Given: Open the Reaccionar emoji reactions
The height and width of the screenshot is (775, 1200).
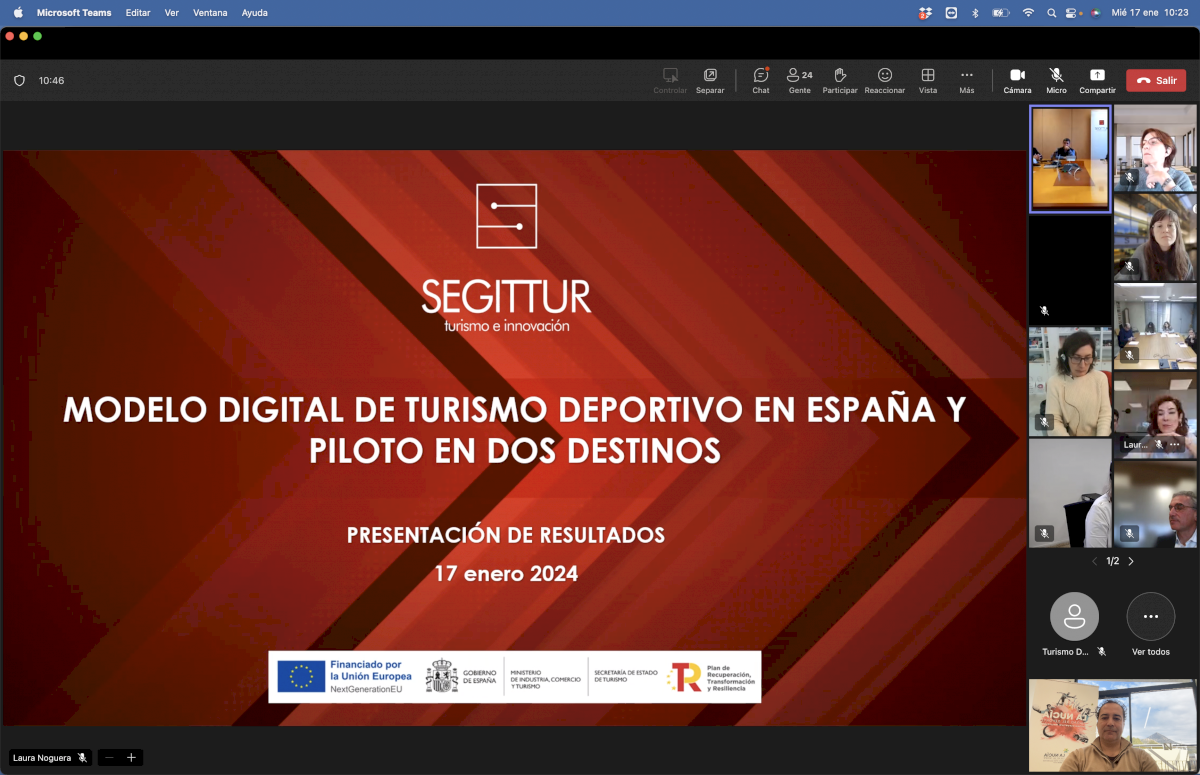Looking at the screenshot, I should click(x=884, y=76).
